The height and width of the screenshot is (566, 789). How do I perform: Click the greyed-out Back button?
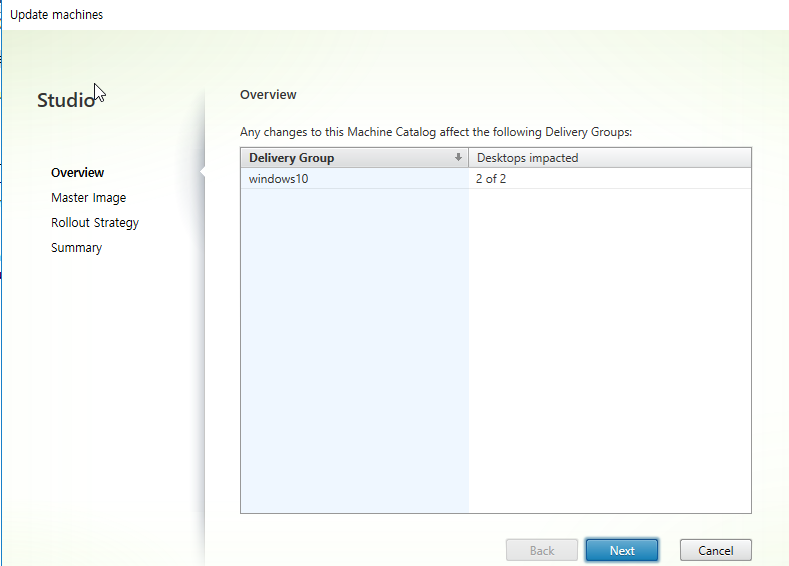coord(542,550)
